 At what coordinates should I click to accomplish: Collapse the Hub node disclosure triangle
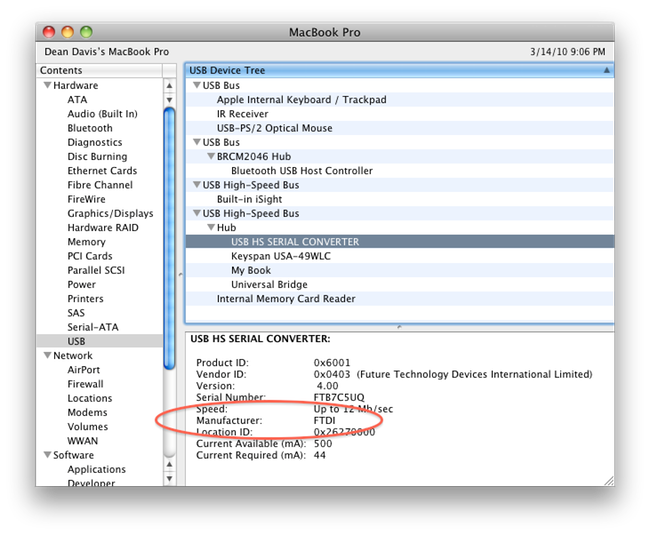(211, 228)
